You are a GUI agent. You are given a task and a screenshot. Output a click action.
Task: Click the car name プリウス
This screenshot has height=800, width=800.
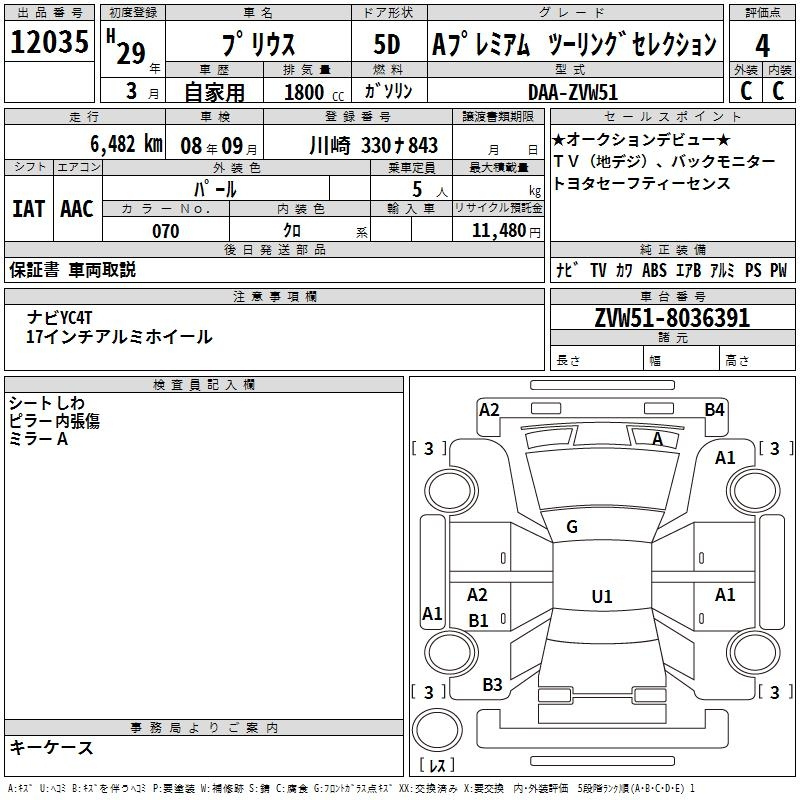pyautogui.click(x=259, y=44)
